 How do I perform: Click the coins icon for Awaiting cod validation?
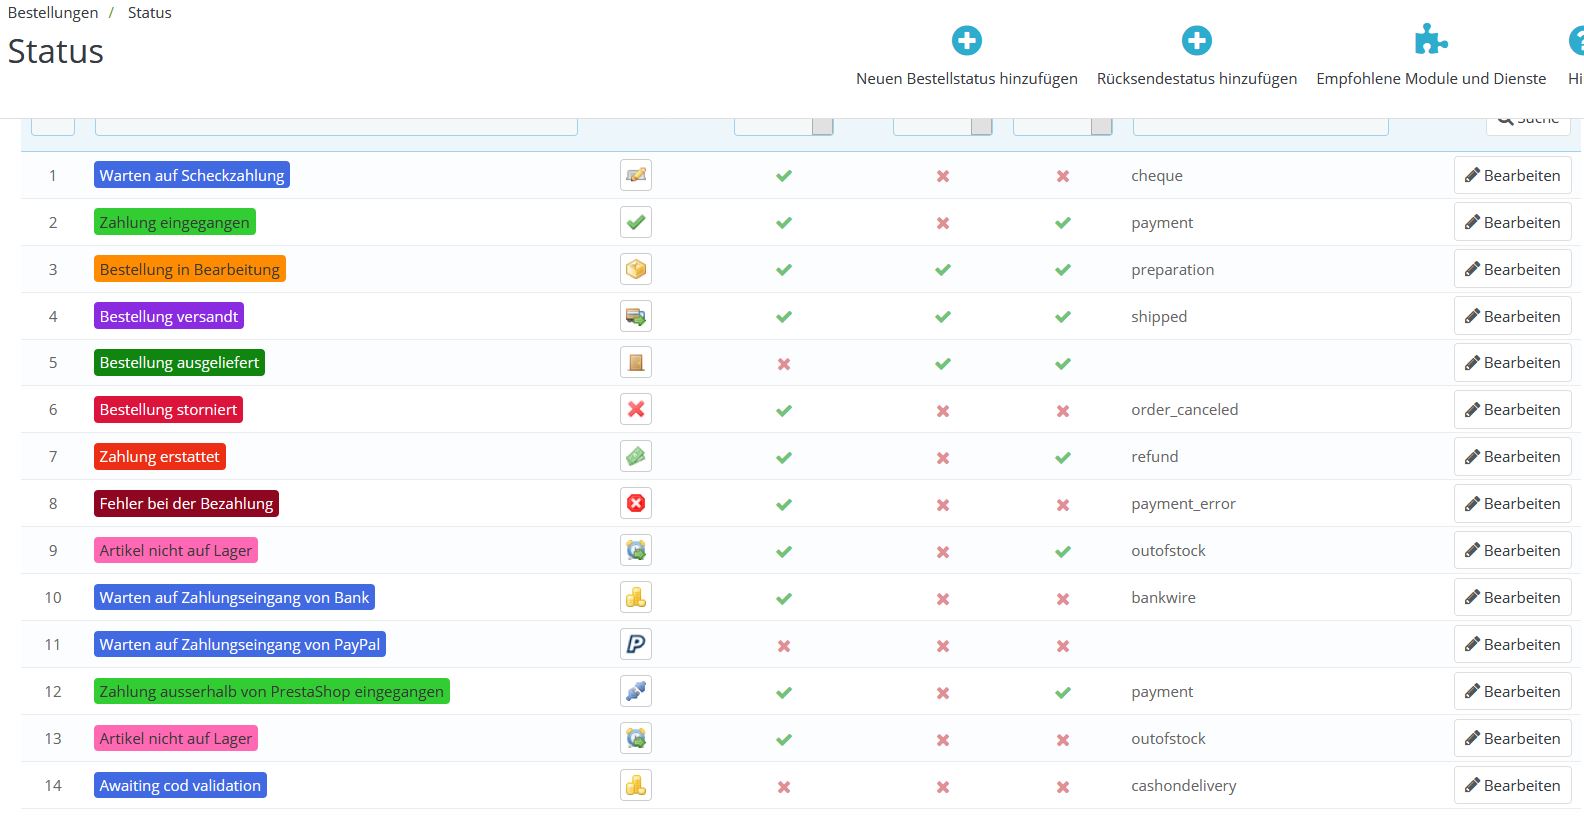click(x=636, y=785)
